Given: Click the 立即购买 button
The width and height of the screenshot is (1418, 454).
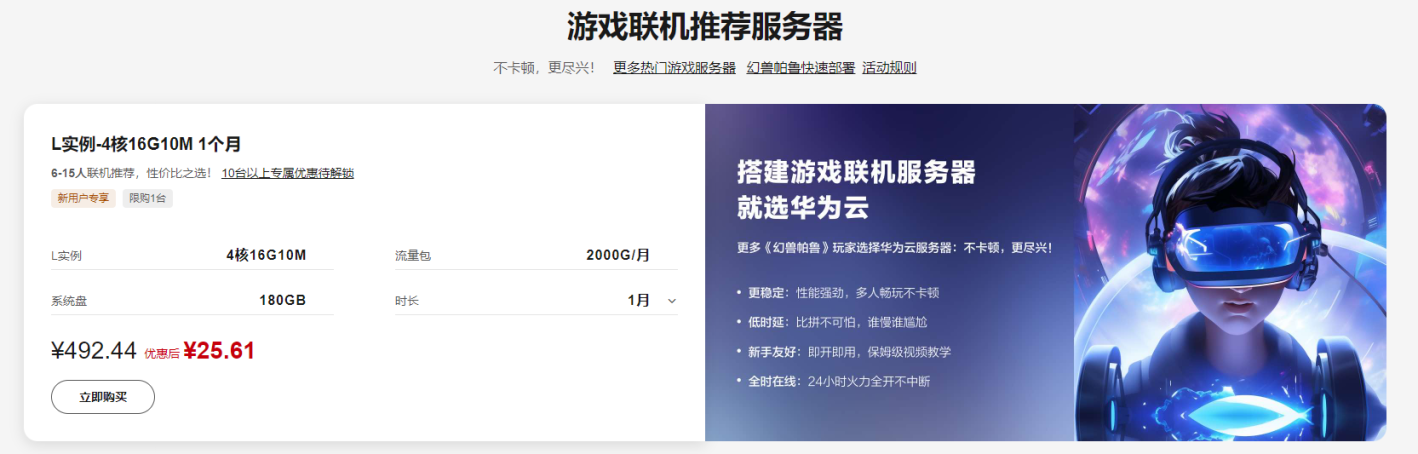Looking at the screenshot, I should (103, 397).
